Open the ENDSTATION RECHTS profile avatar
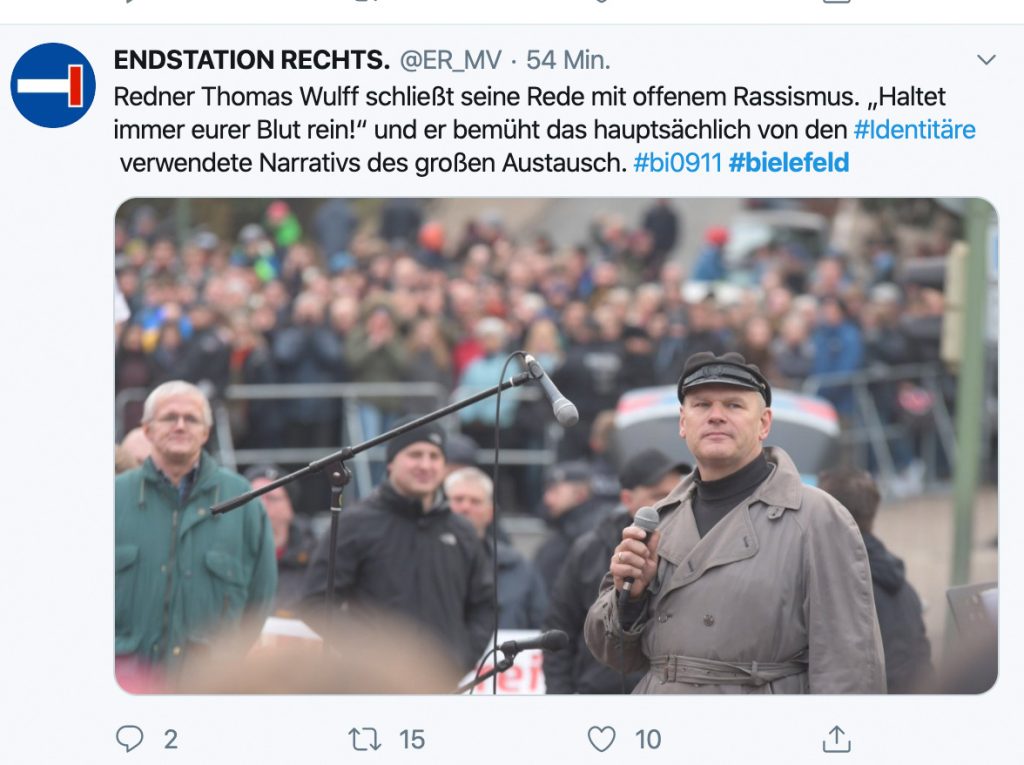 tap(53, 85)
